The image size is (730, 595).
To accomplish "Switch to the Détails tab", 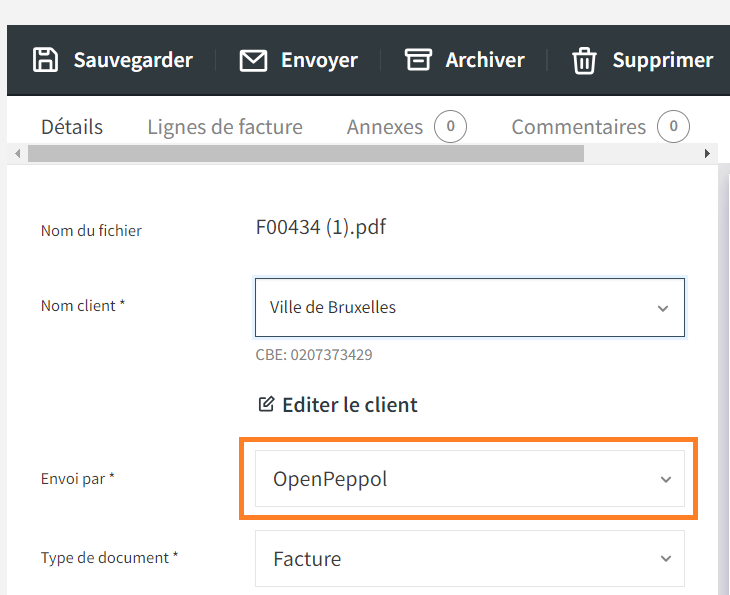I will 72,127.
